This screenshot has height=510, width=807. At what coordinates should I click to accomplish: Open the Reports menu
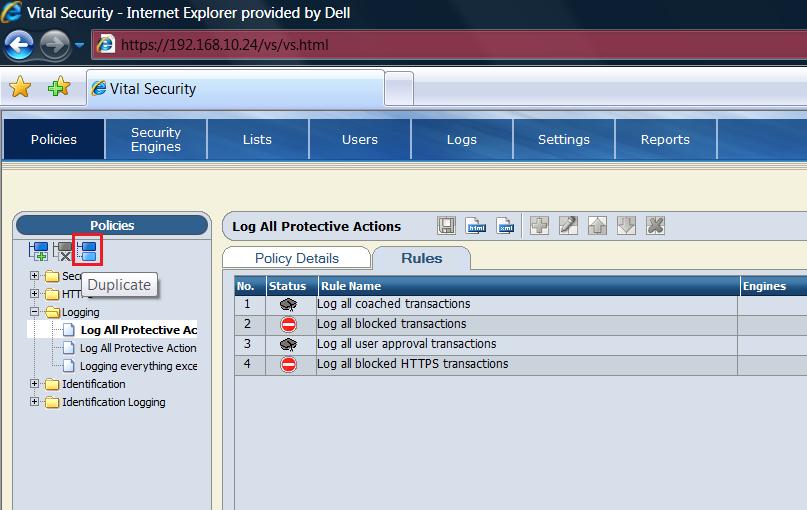tap(665, 139)
